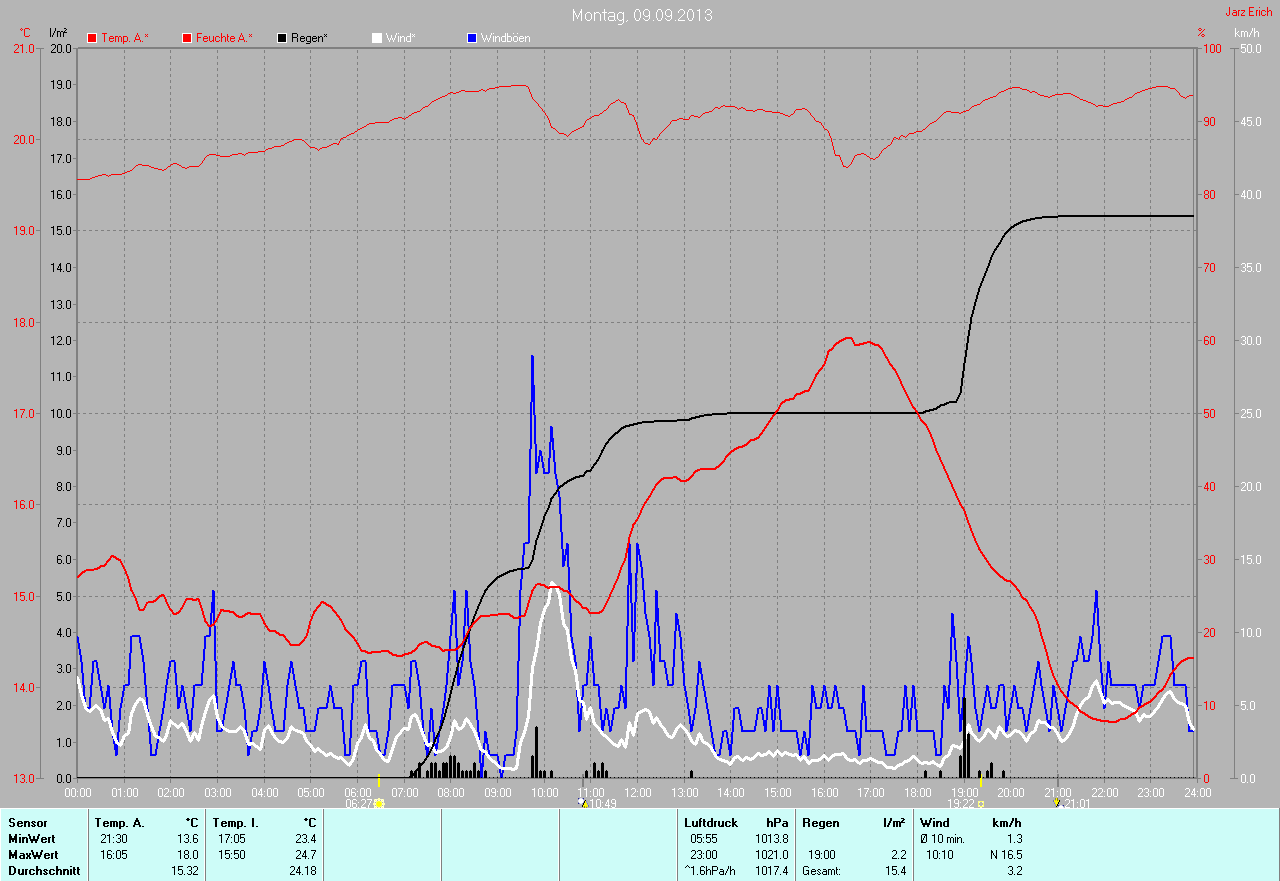Click the 12:00 time axis label

(x=637, y=792)
